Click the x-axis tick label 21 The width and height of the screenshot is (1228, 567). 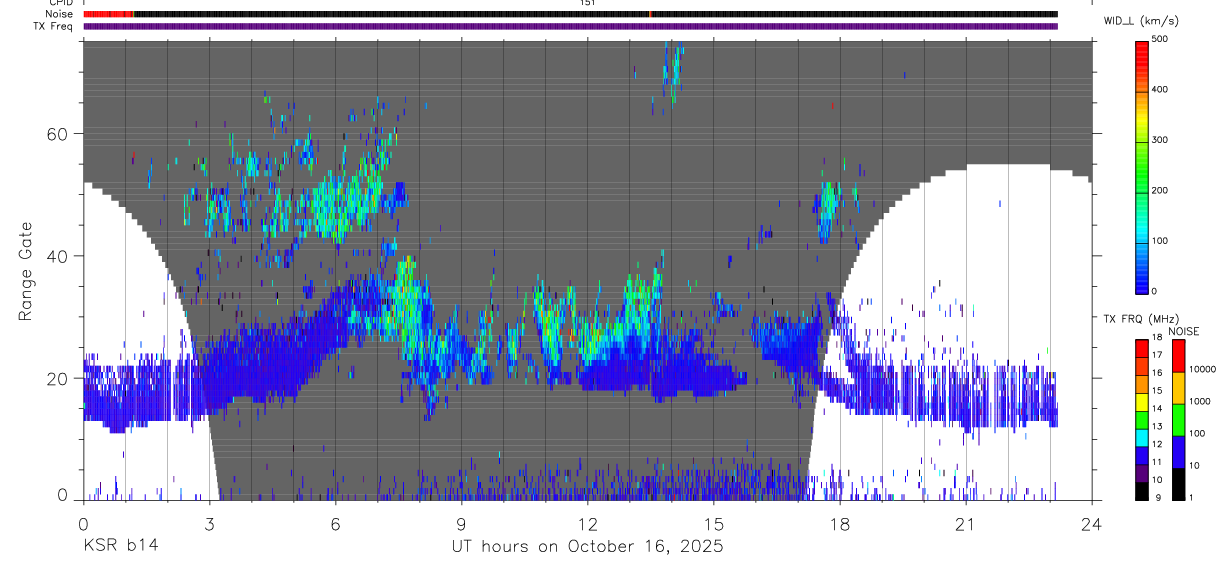pos(965,523)
